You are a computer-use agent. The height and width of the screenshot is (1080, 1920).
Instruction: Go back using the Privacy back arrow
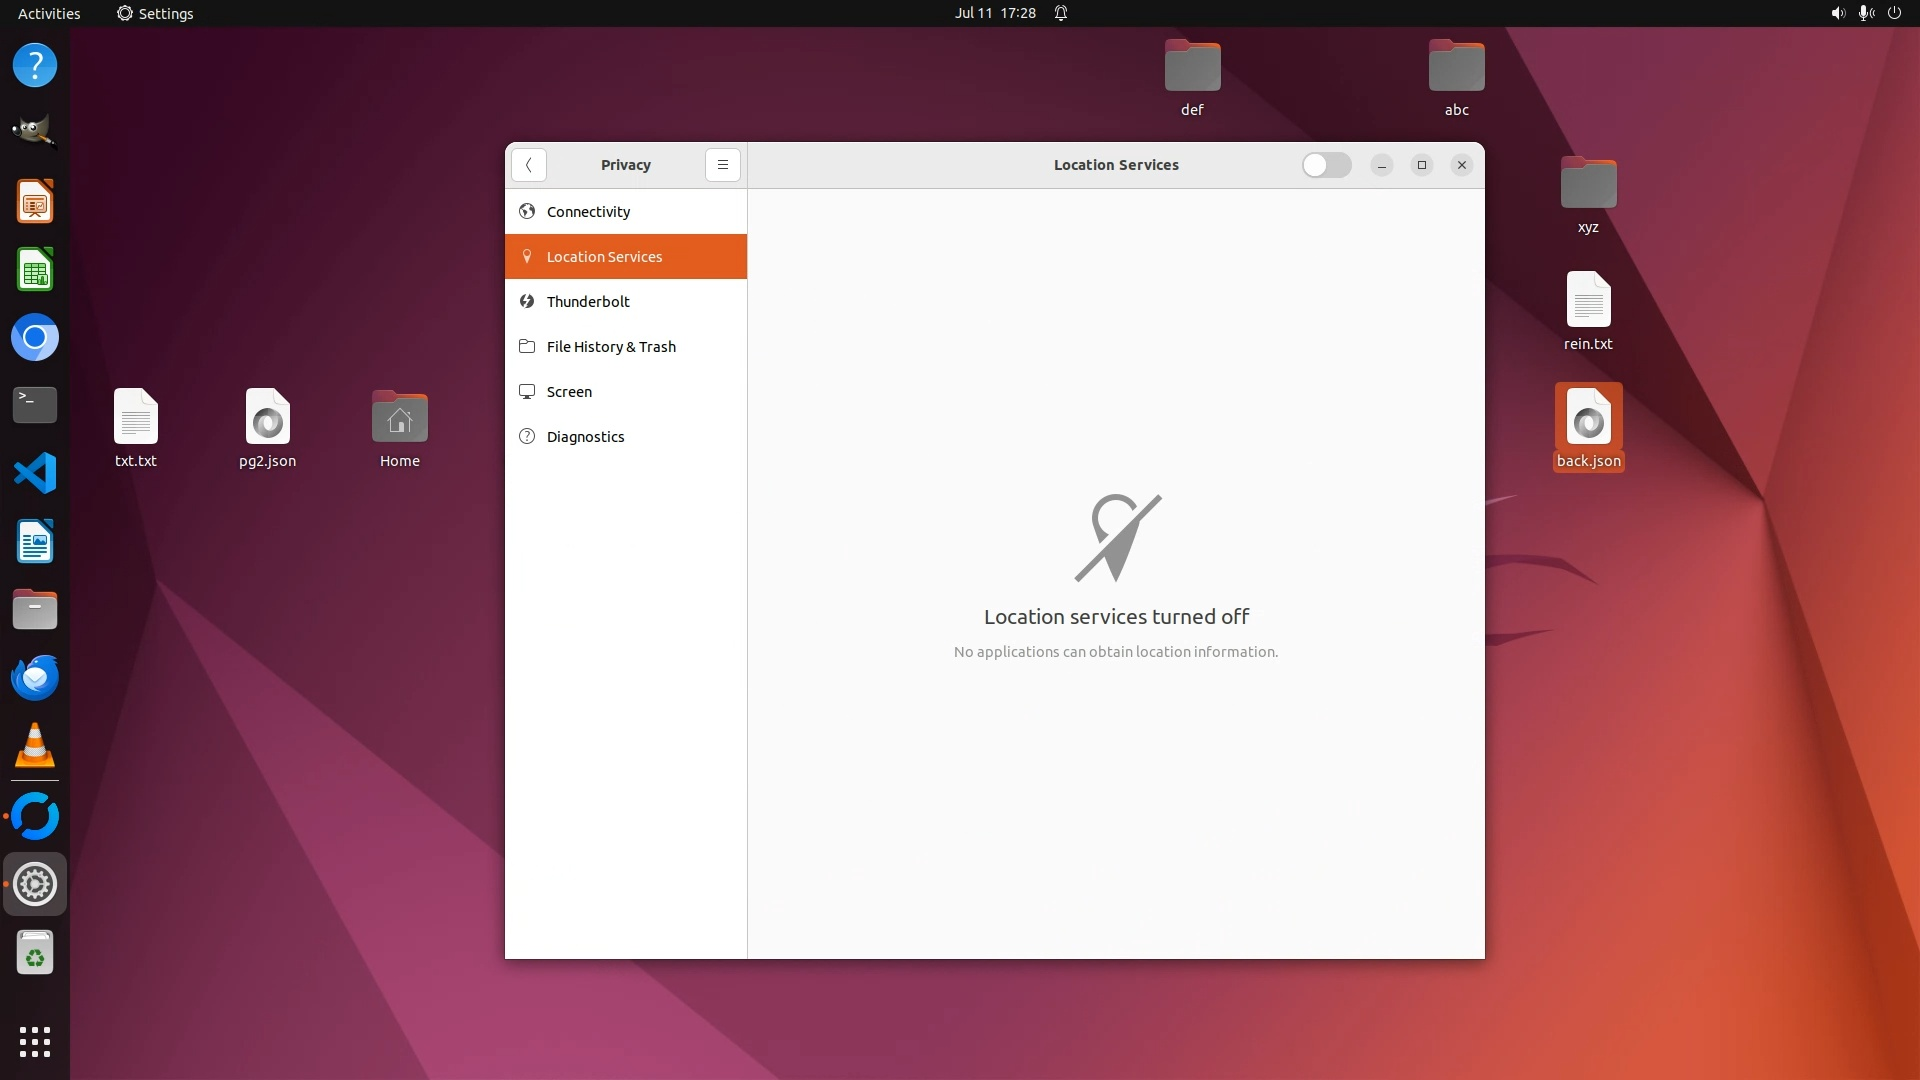click(528, 165)
